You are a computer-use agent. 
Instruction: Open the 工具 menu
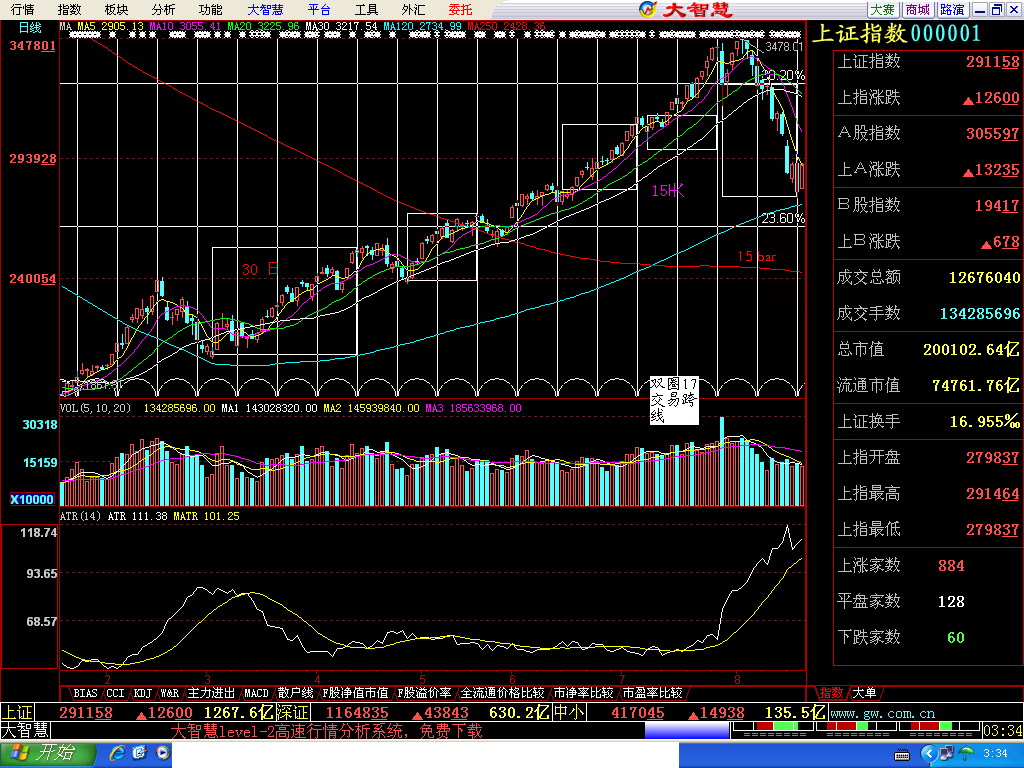pyautogui.click(x=366, y=9)
